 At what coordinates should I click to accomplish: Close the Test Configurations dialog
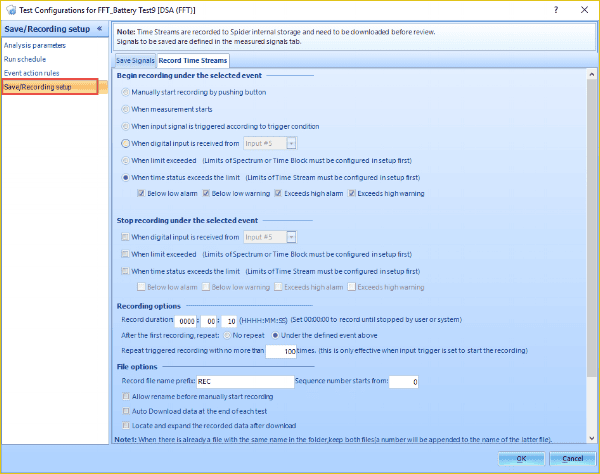(x=584, y=8)
